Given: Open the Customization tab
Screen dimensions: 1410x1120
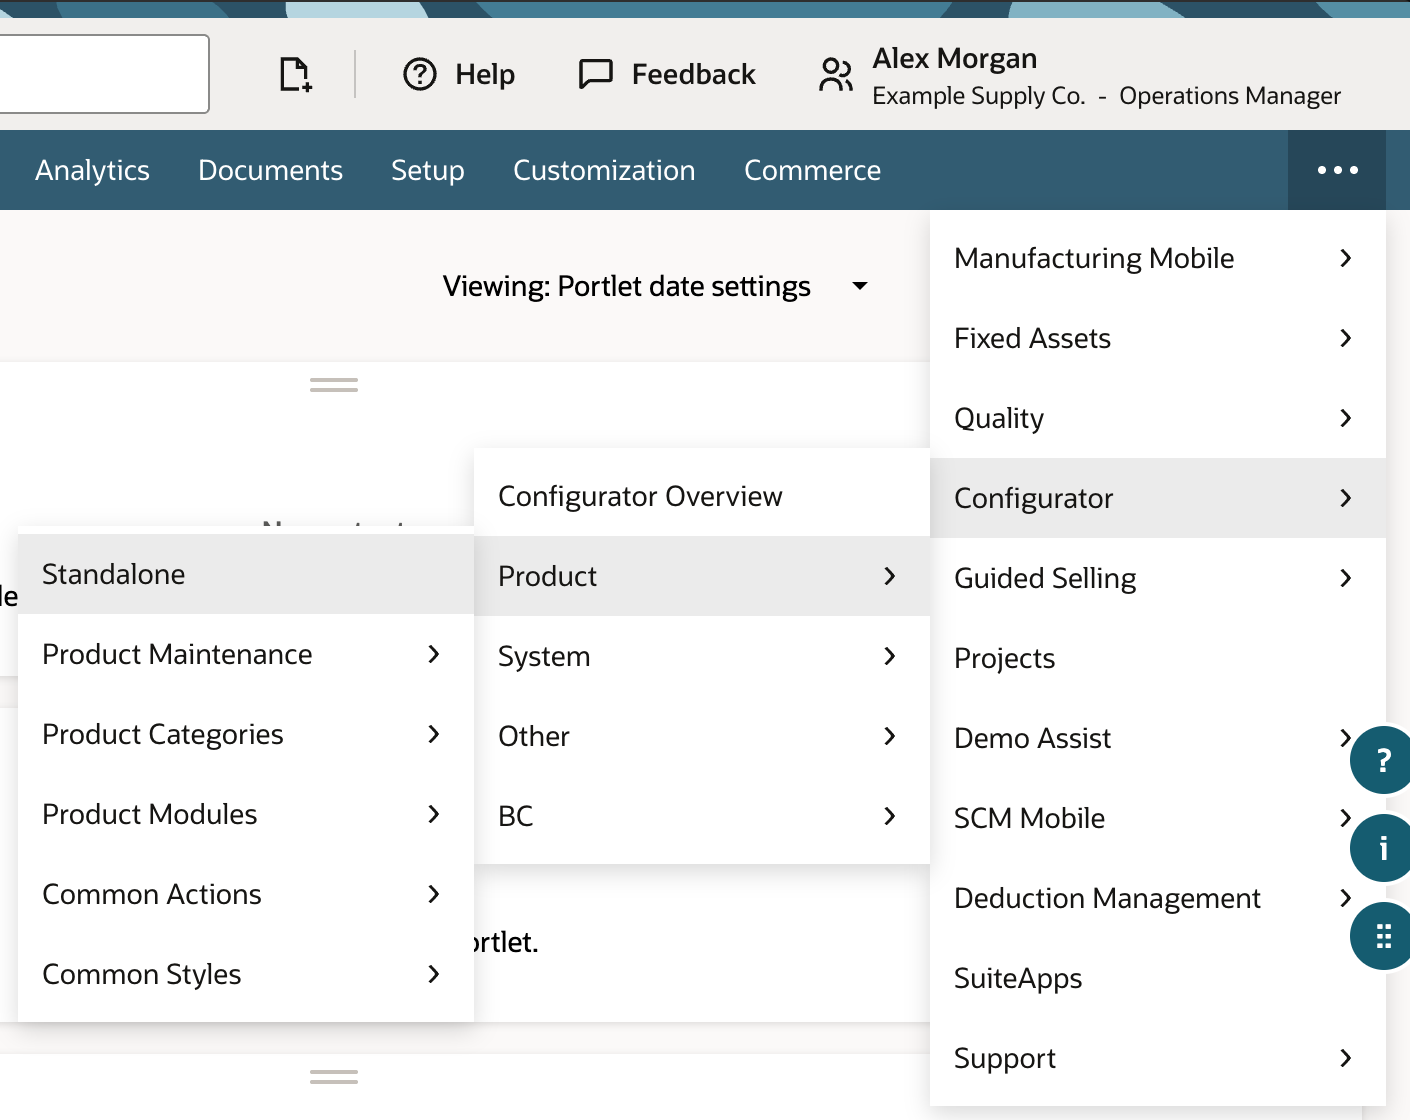Looking at the screenshot, I should [x=604, y=170].
